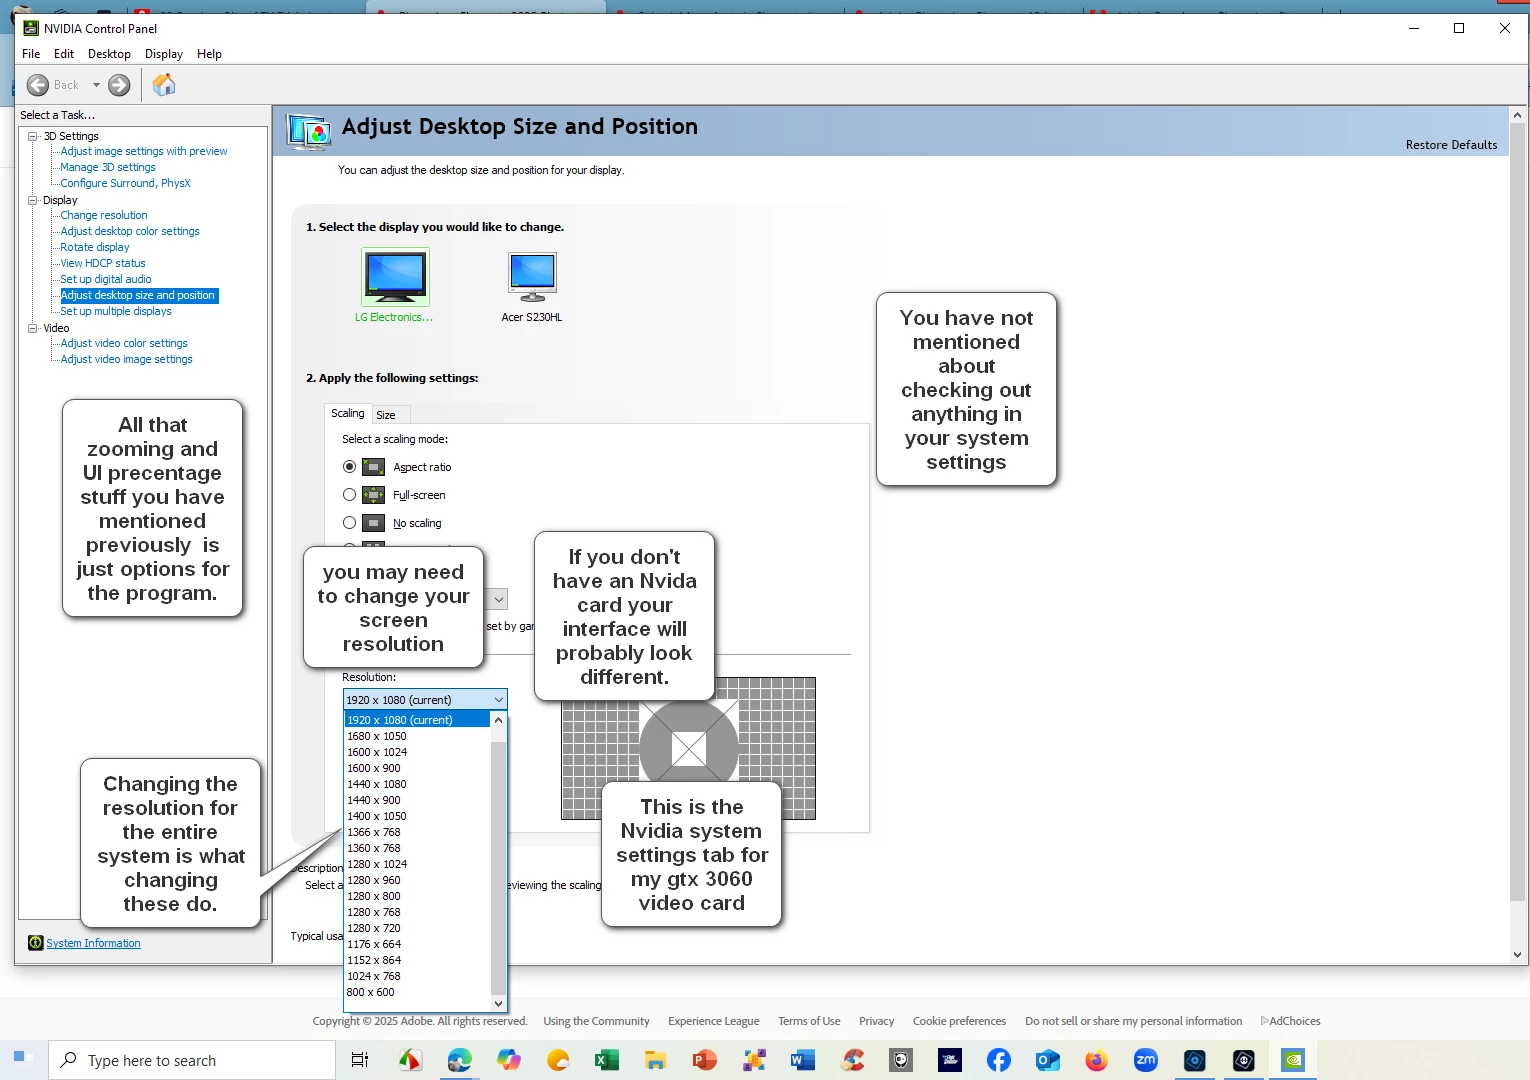
Task: Click the Full-screen scaling mode icon
Action: [x=373, y=495]
